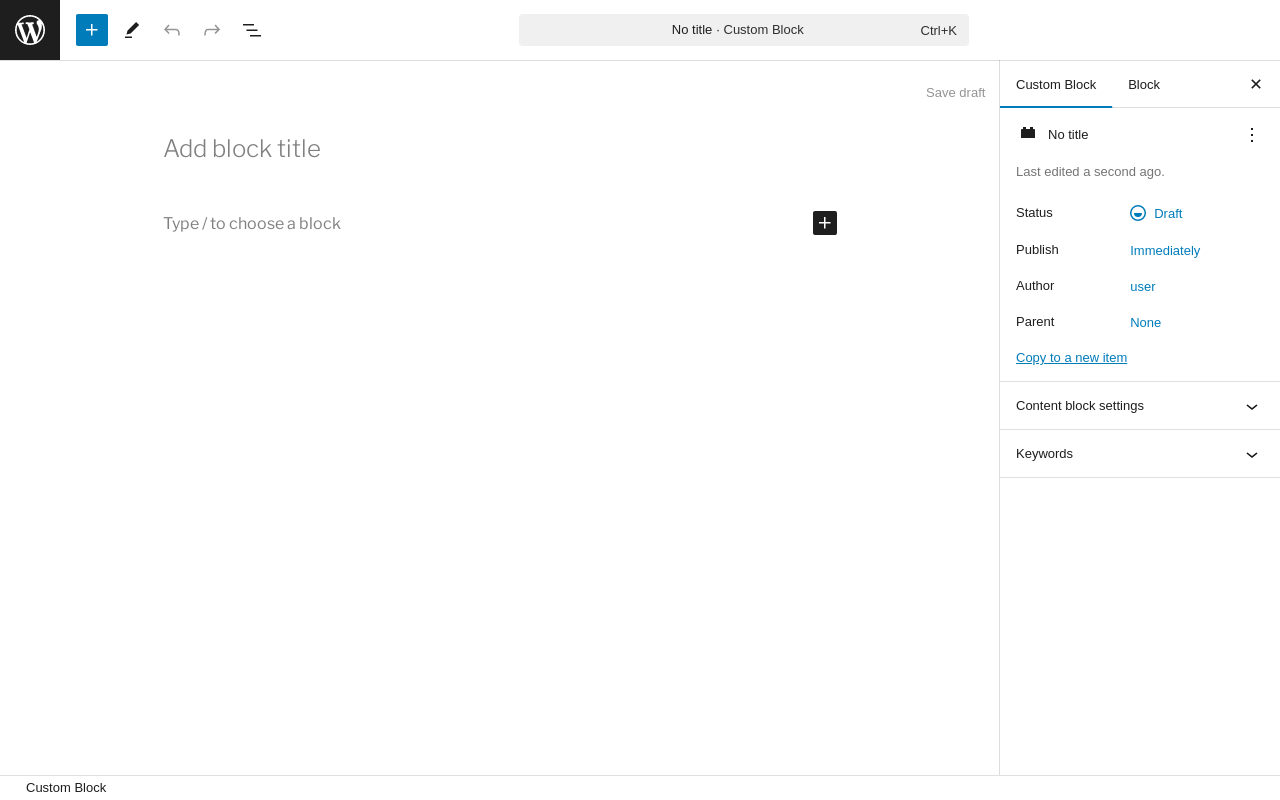
Task: Set parent from None
Action: [x=1146, y=322]
